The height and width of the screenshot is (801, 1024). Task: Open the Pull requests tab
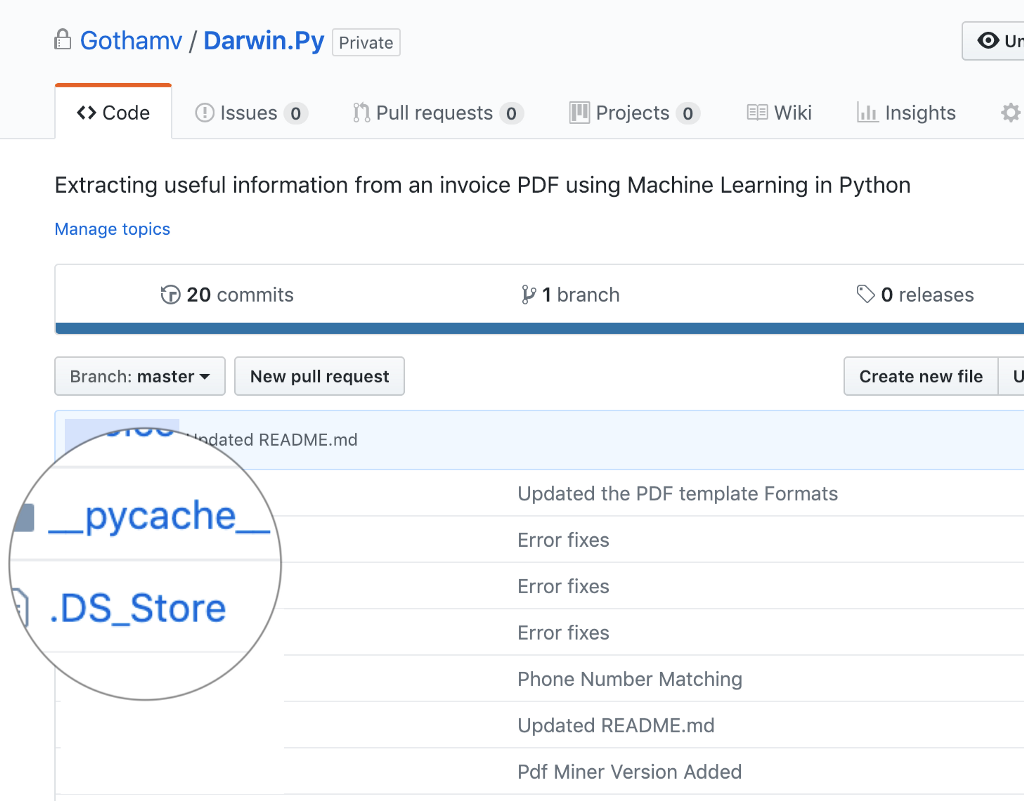pyautogui.click(x=437, y=113)
